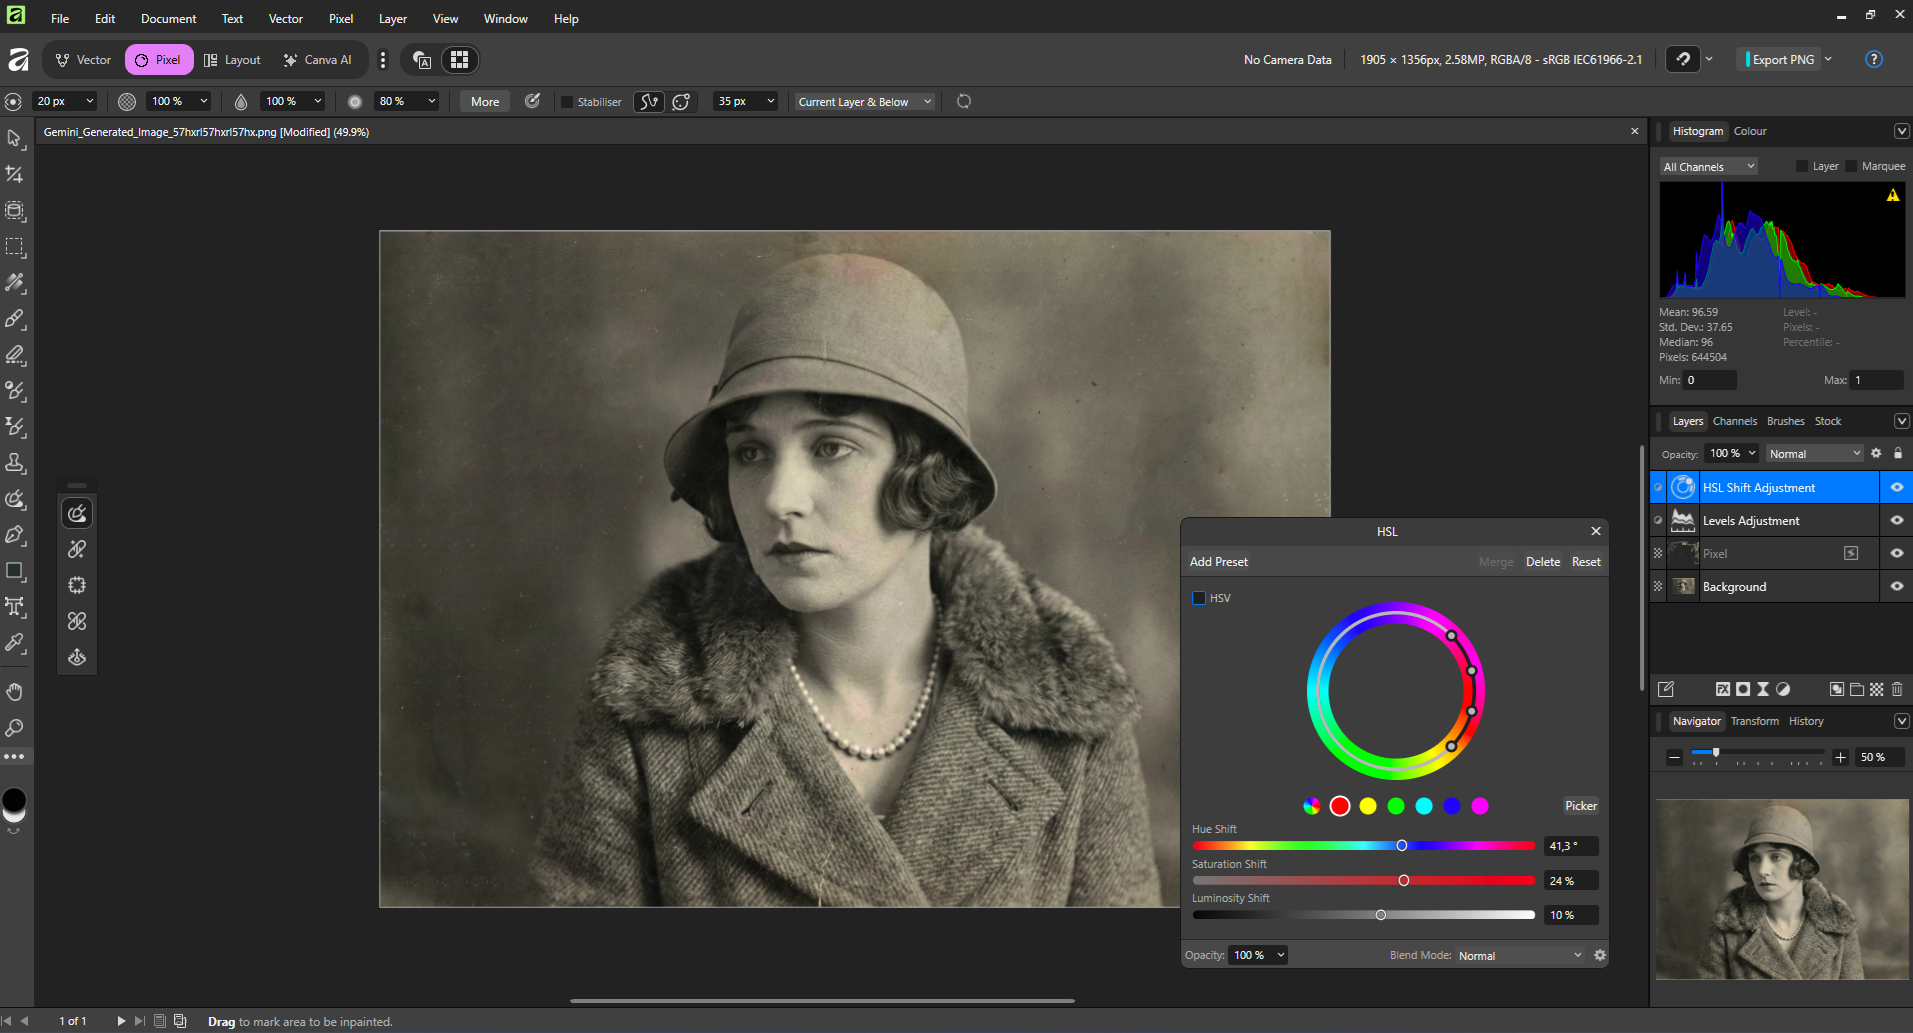Viewport: 1913px width, 1033px height.
Task: Click the Reset button in HSL panel
Action: click(x=1585, y=562)
